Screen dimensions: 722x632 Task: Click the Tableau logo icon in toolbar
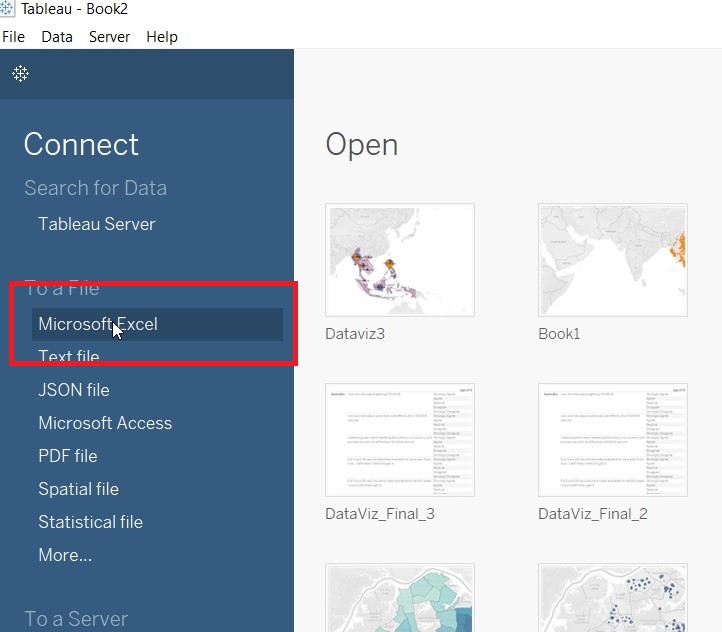tap(20, 74)
